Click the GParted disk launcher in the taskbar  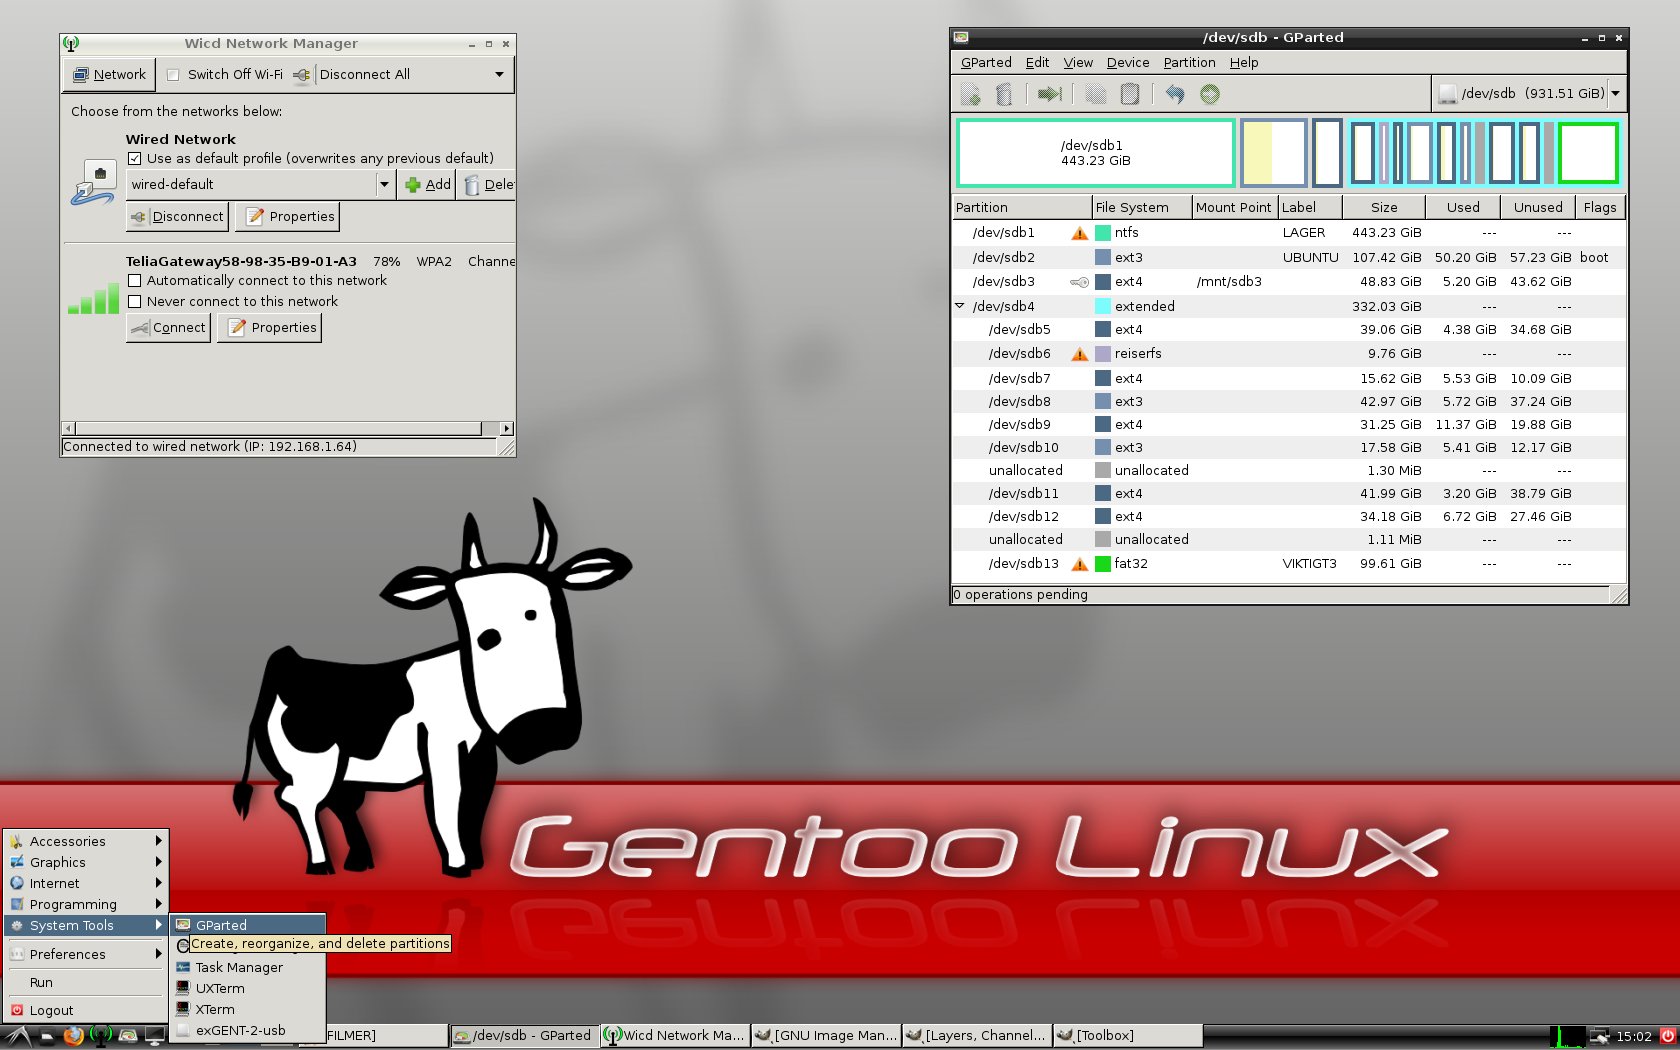click(127, 1036)
